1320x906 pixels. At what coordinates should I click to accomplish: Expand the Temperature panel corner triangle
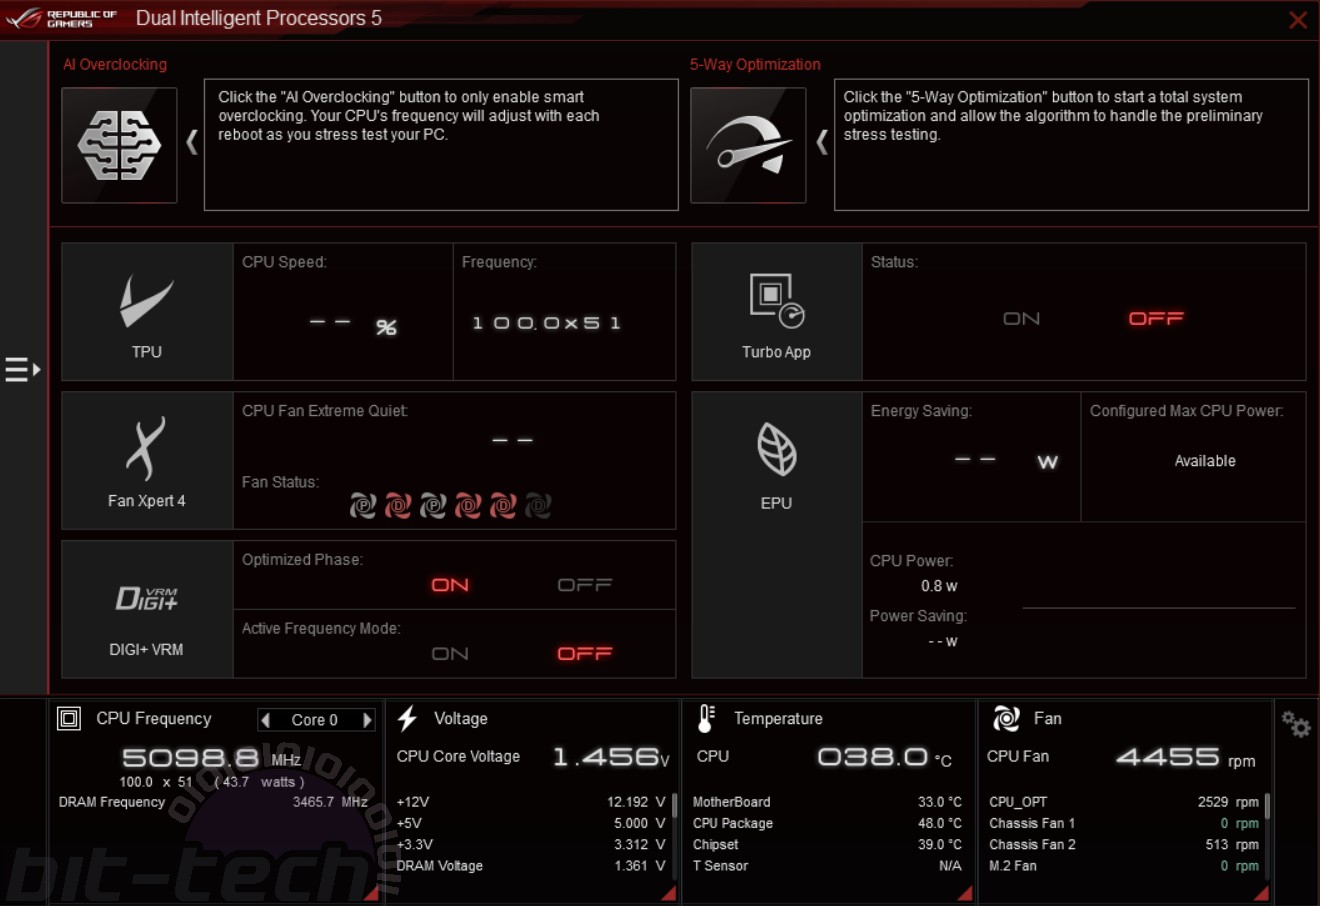[965, 893]
